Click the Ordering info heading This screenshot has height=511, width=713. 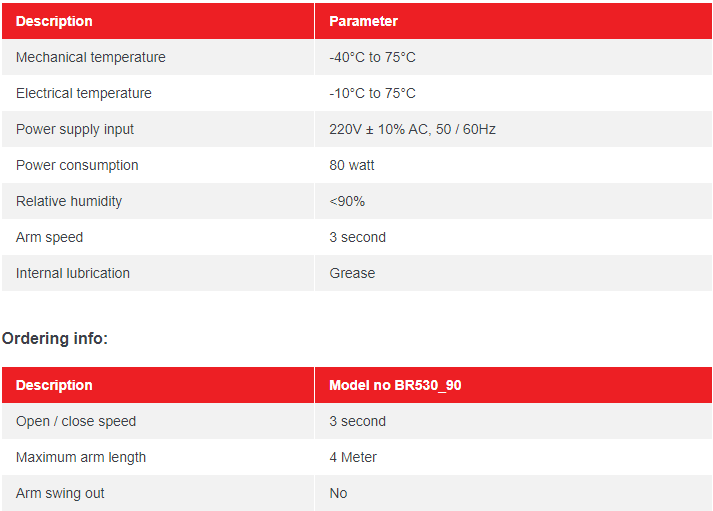[55, 338]
